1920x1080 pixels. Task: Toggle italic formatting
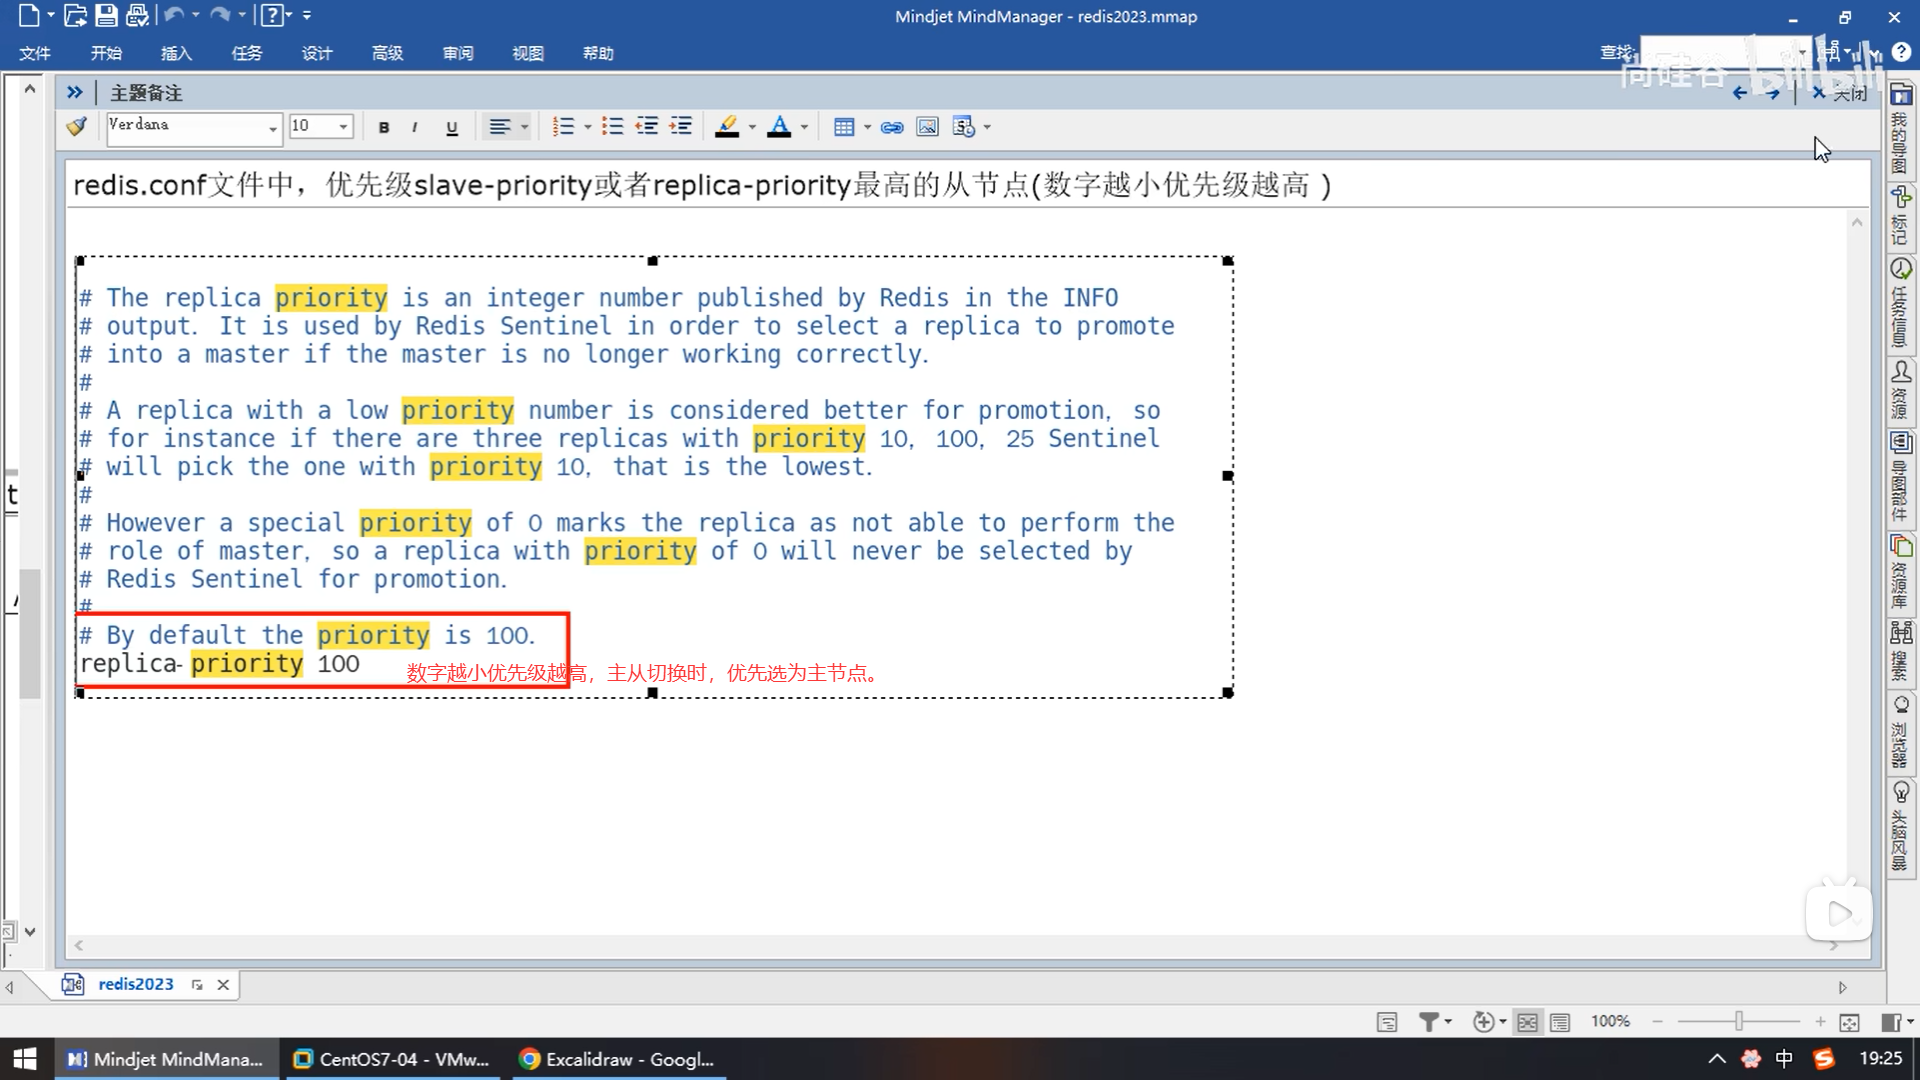pyautogui.click(x=414, y=127)
